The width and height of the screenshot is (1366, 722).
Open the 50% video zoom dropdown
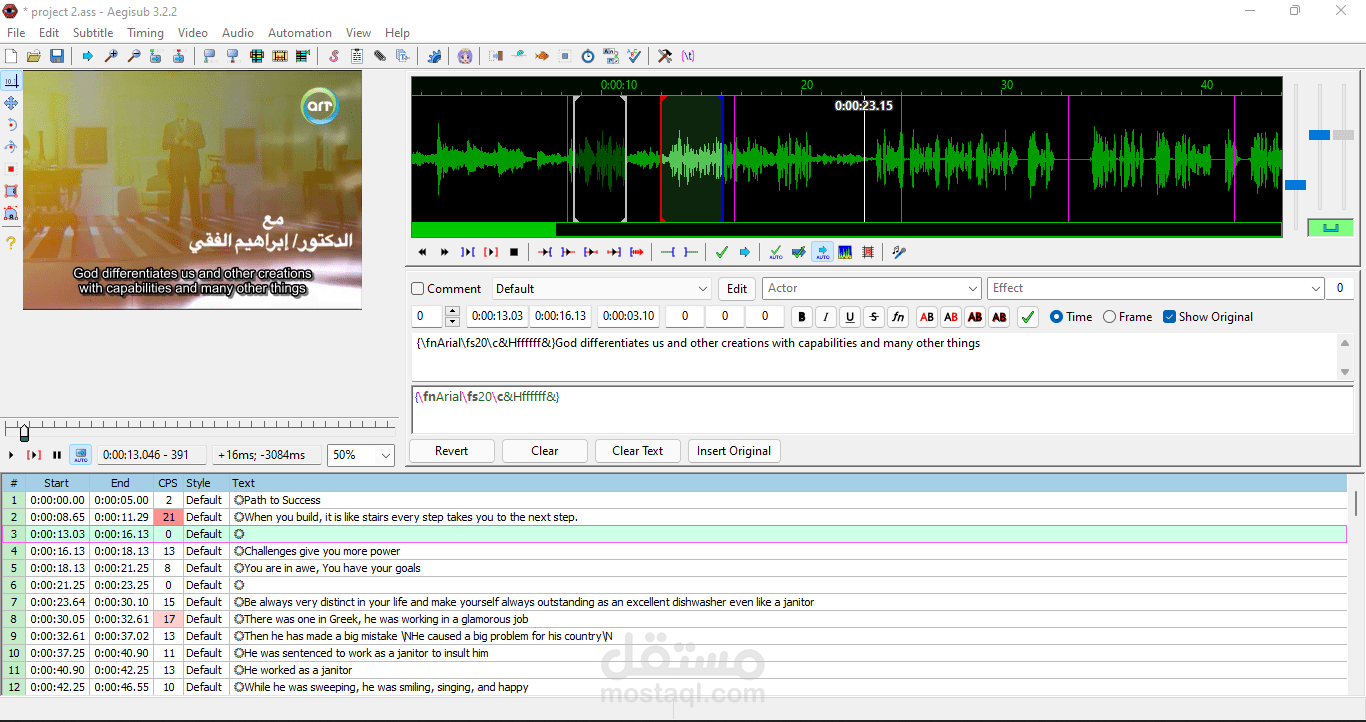coord(361,455)
